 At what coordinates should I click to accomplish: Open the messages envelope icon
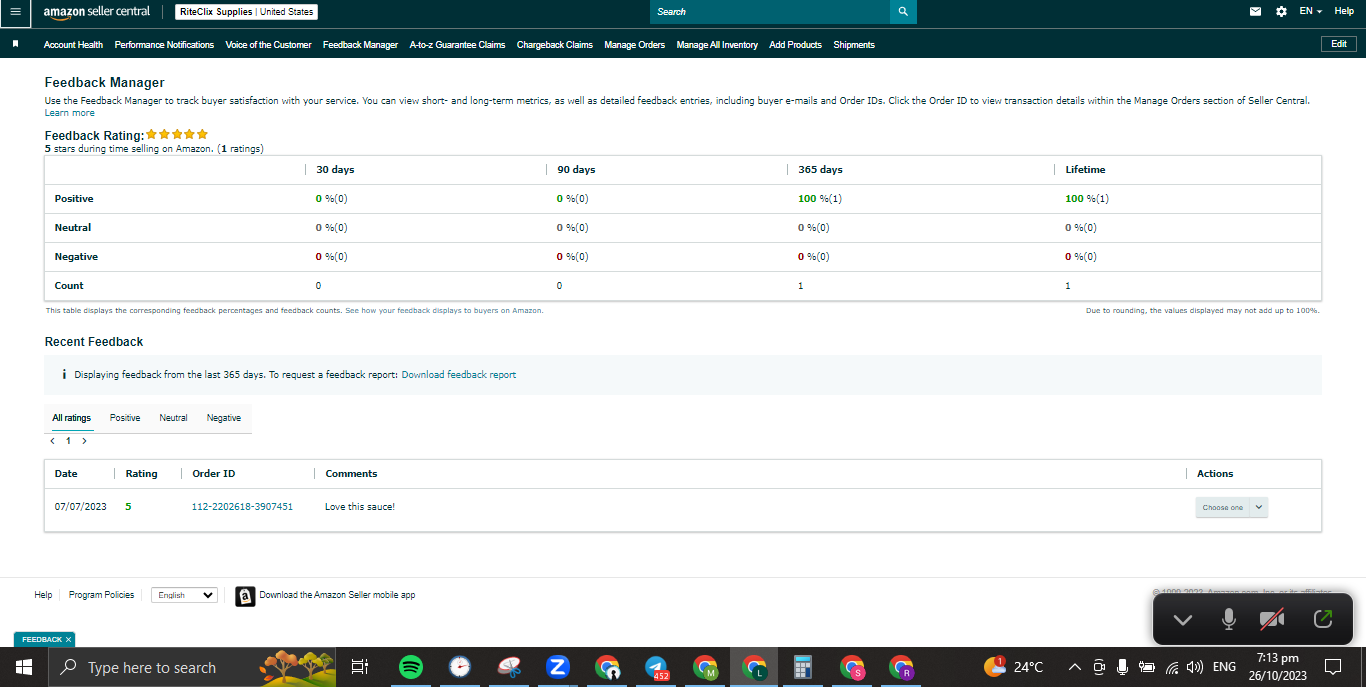click(x=1256, y=12)
